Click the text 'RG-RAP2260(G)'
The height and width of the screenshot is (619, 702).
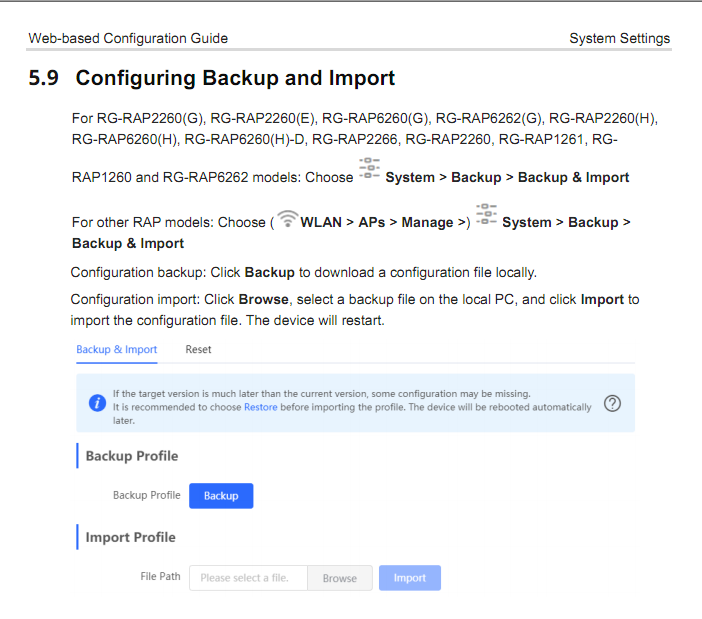click(x=150, y=118)
